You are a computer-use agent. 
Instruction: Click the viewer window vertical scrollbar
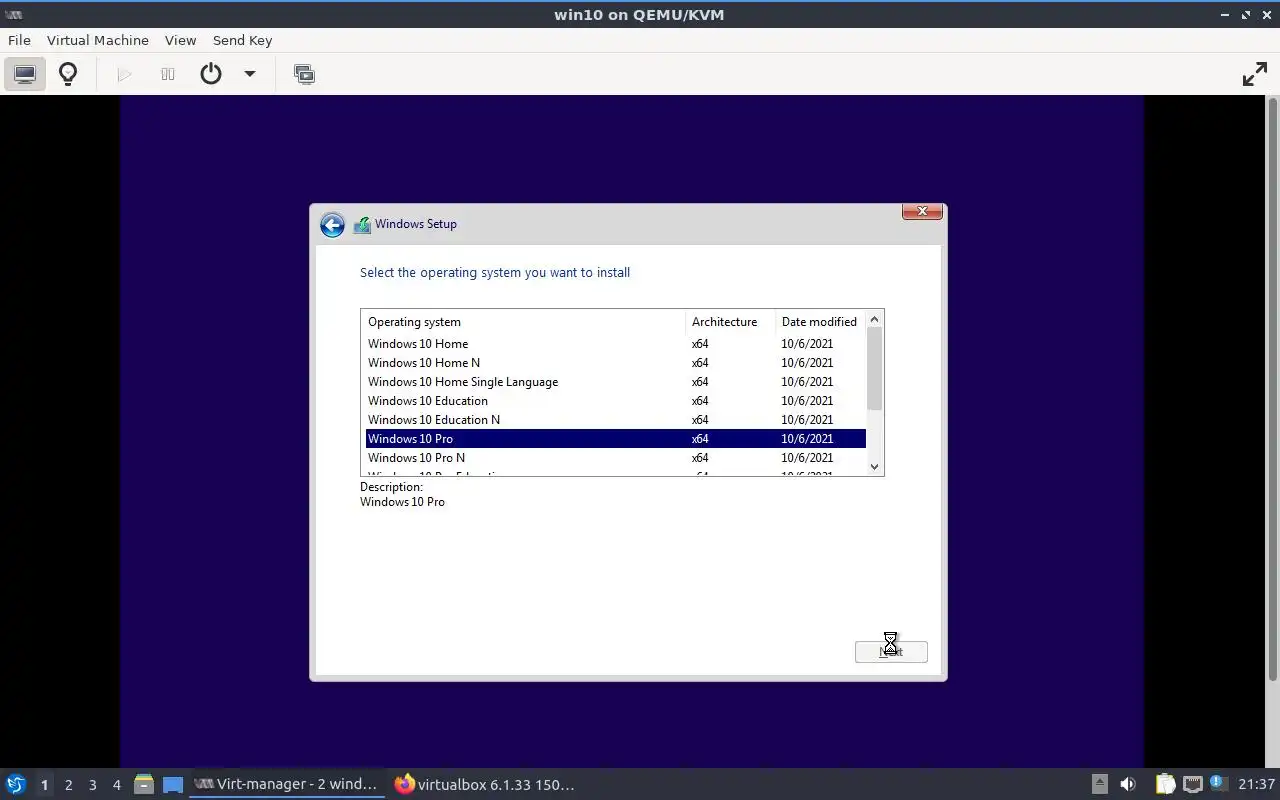pos(1273,390)
